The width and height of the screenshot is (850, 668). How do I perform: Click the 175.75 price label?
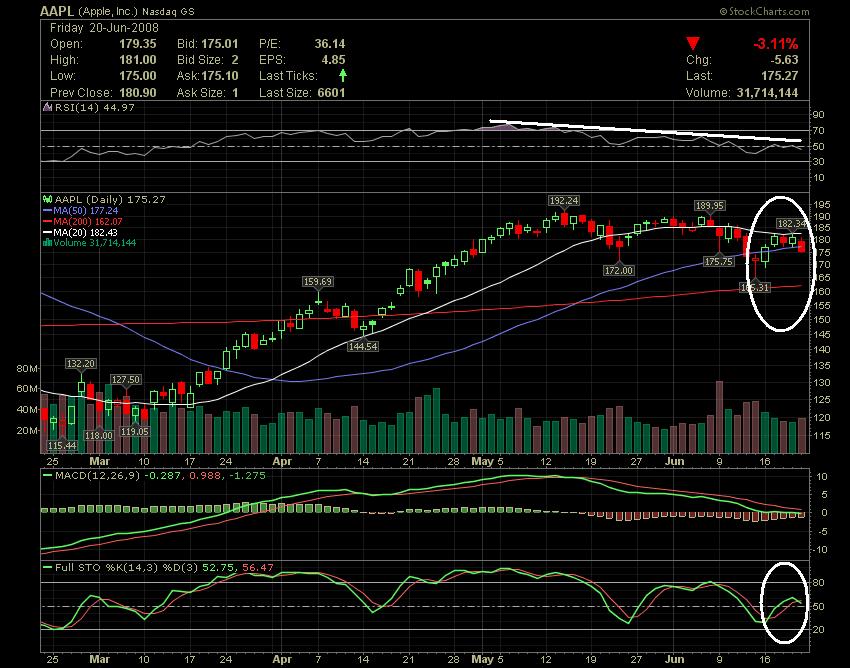coord(719,261)
